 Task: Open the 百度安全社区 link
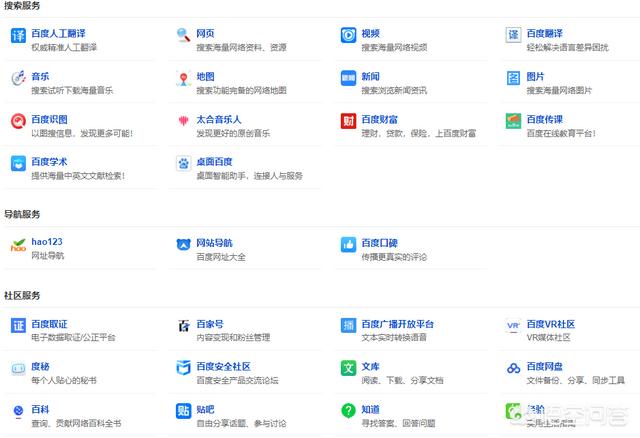[223, 367]
